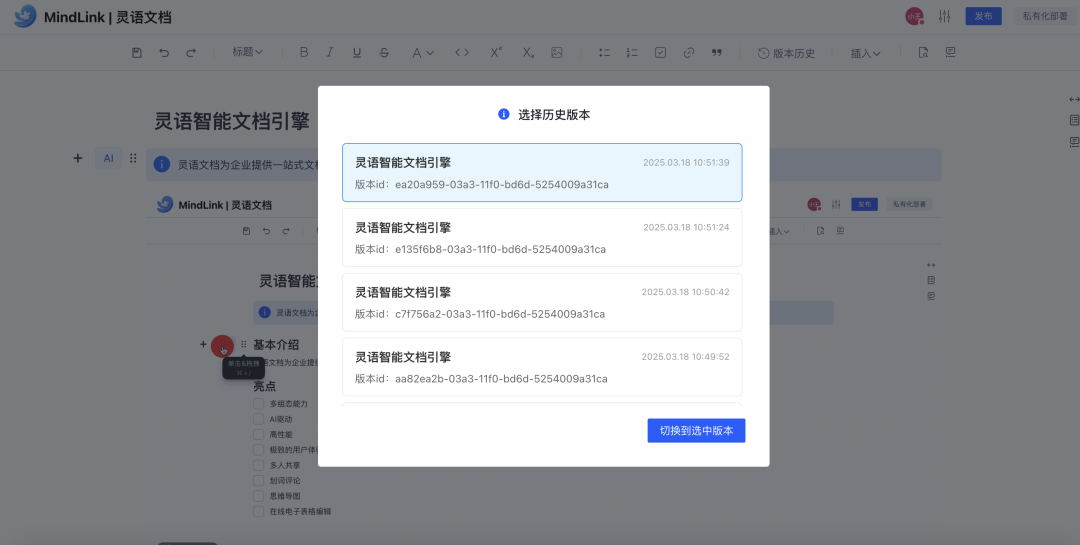1080x545 pixels.
Task: Click the MindLink bird logo
Action: tap(25, 16)
